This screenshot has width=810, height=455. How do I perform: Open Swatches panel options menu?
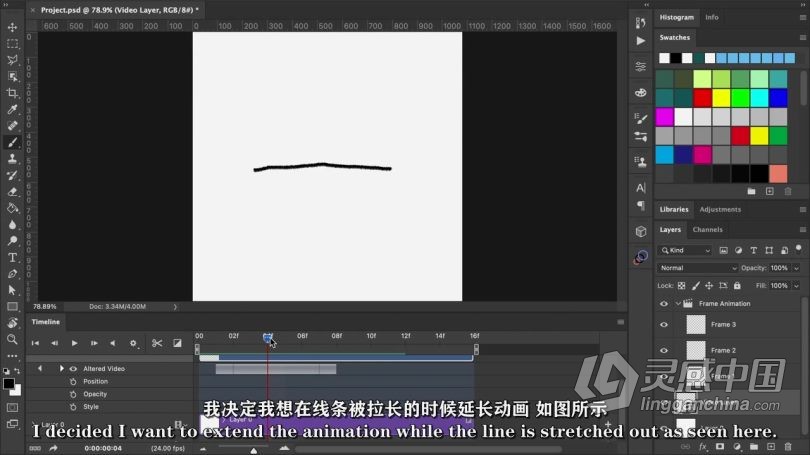click(803, 37)
